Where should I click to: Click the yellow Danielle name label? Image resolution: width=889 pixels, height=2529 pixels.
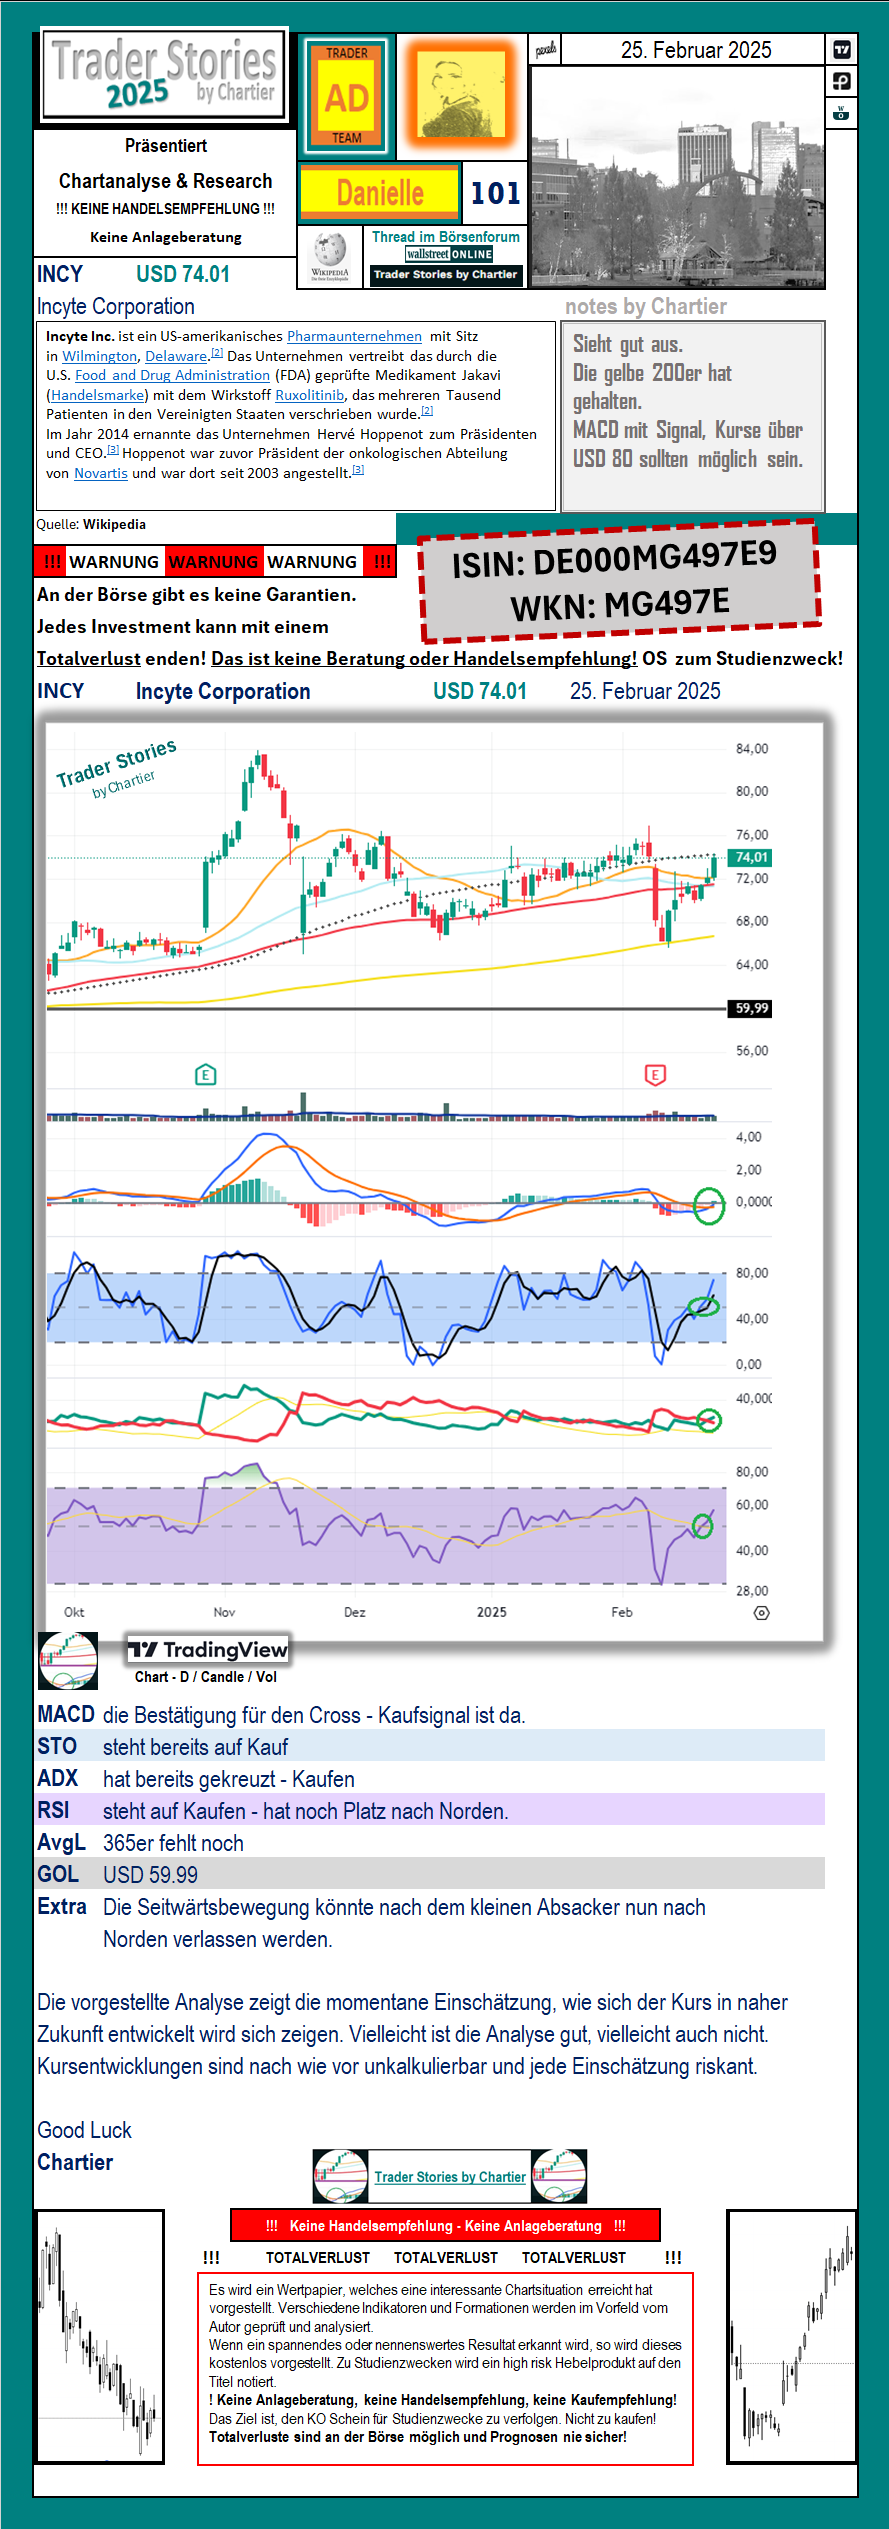[380, 191]
